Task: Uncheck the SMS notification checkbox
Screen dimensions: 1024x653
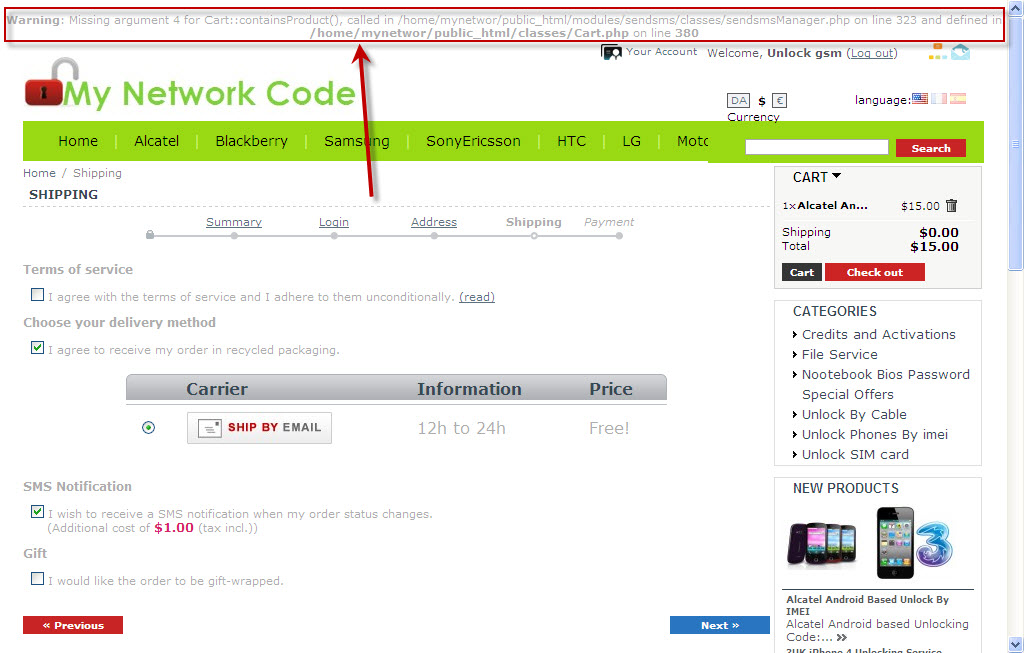Action: pyautogui.click(x=38, y=512)
